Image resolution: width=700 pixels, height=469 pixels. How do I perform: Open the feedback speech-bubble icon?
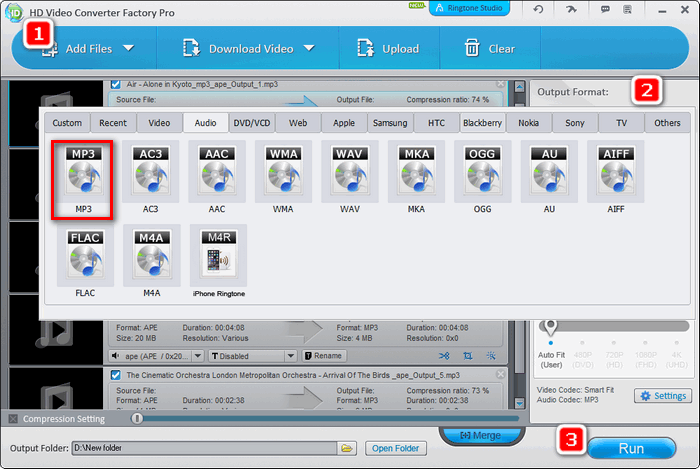click(605, 9)
